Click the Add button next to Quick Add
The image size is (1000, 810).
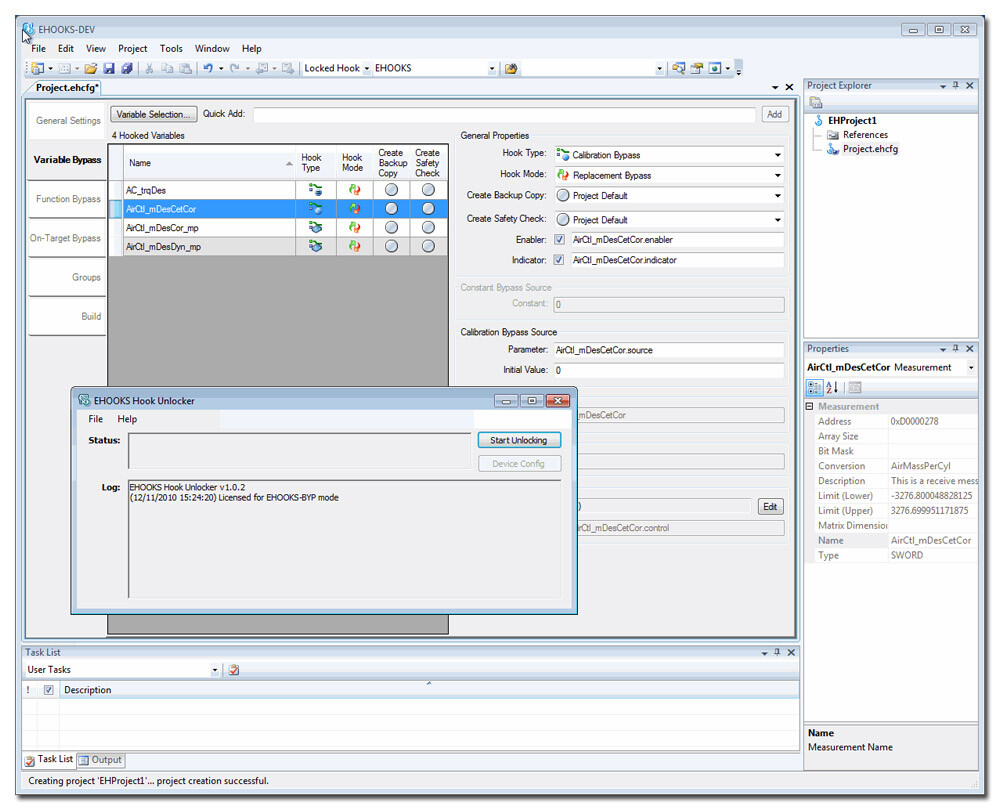(x=775, y=114)
